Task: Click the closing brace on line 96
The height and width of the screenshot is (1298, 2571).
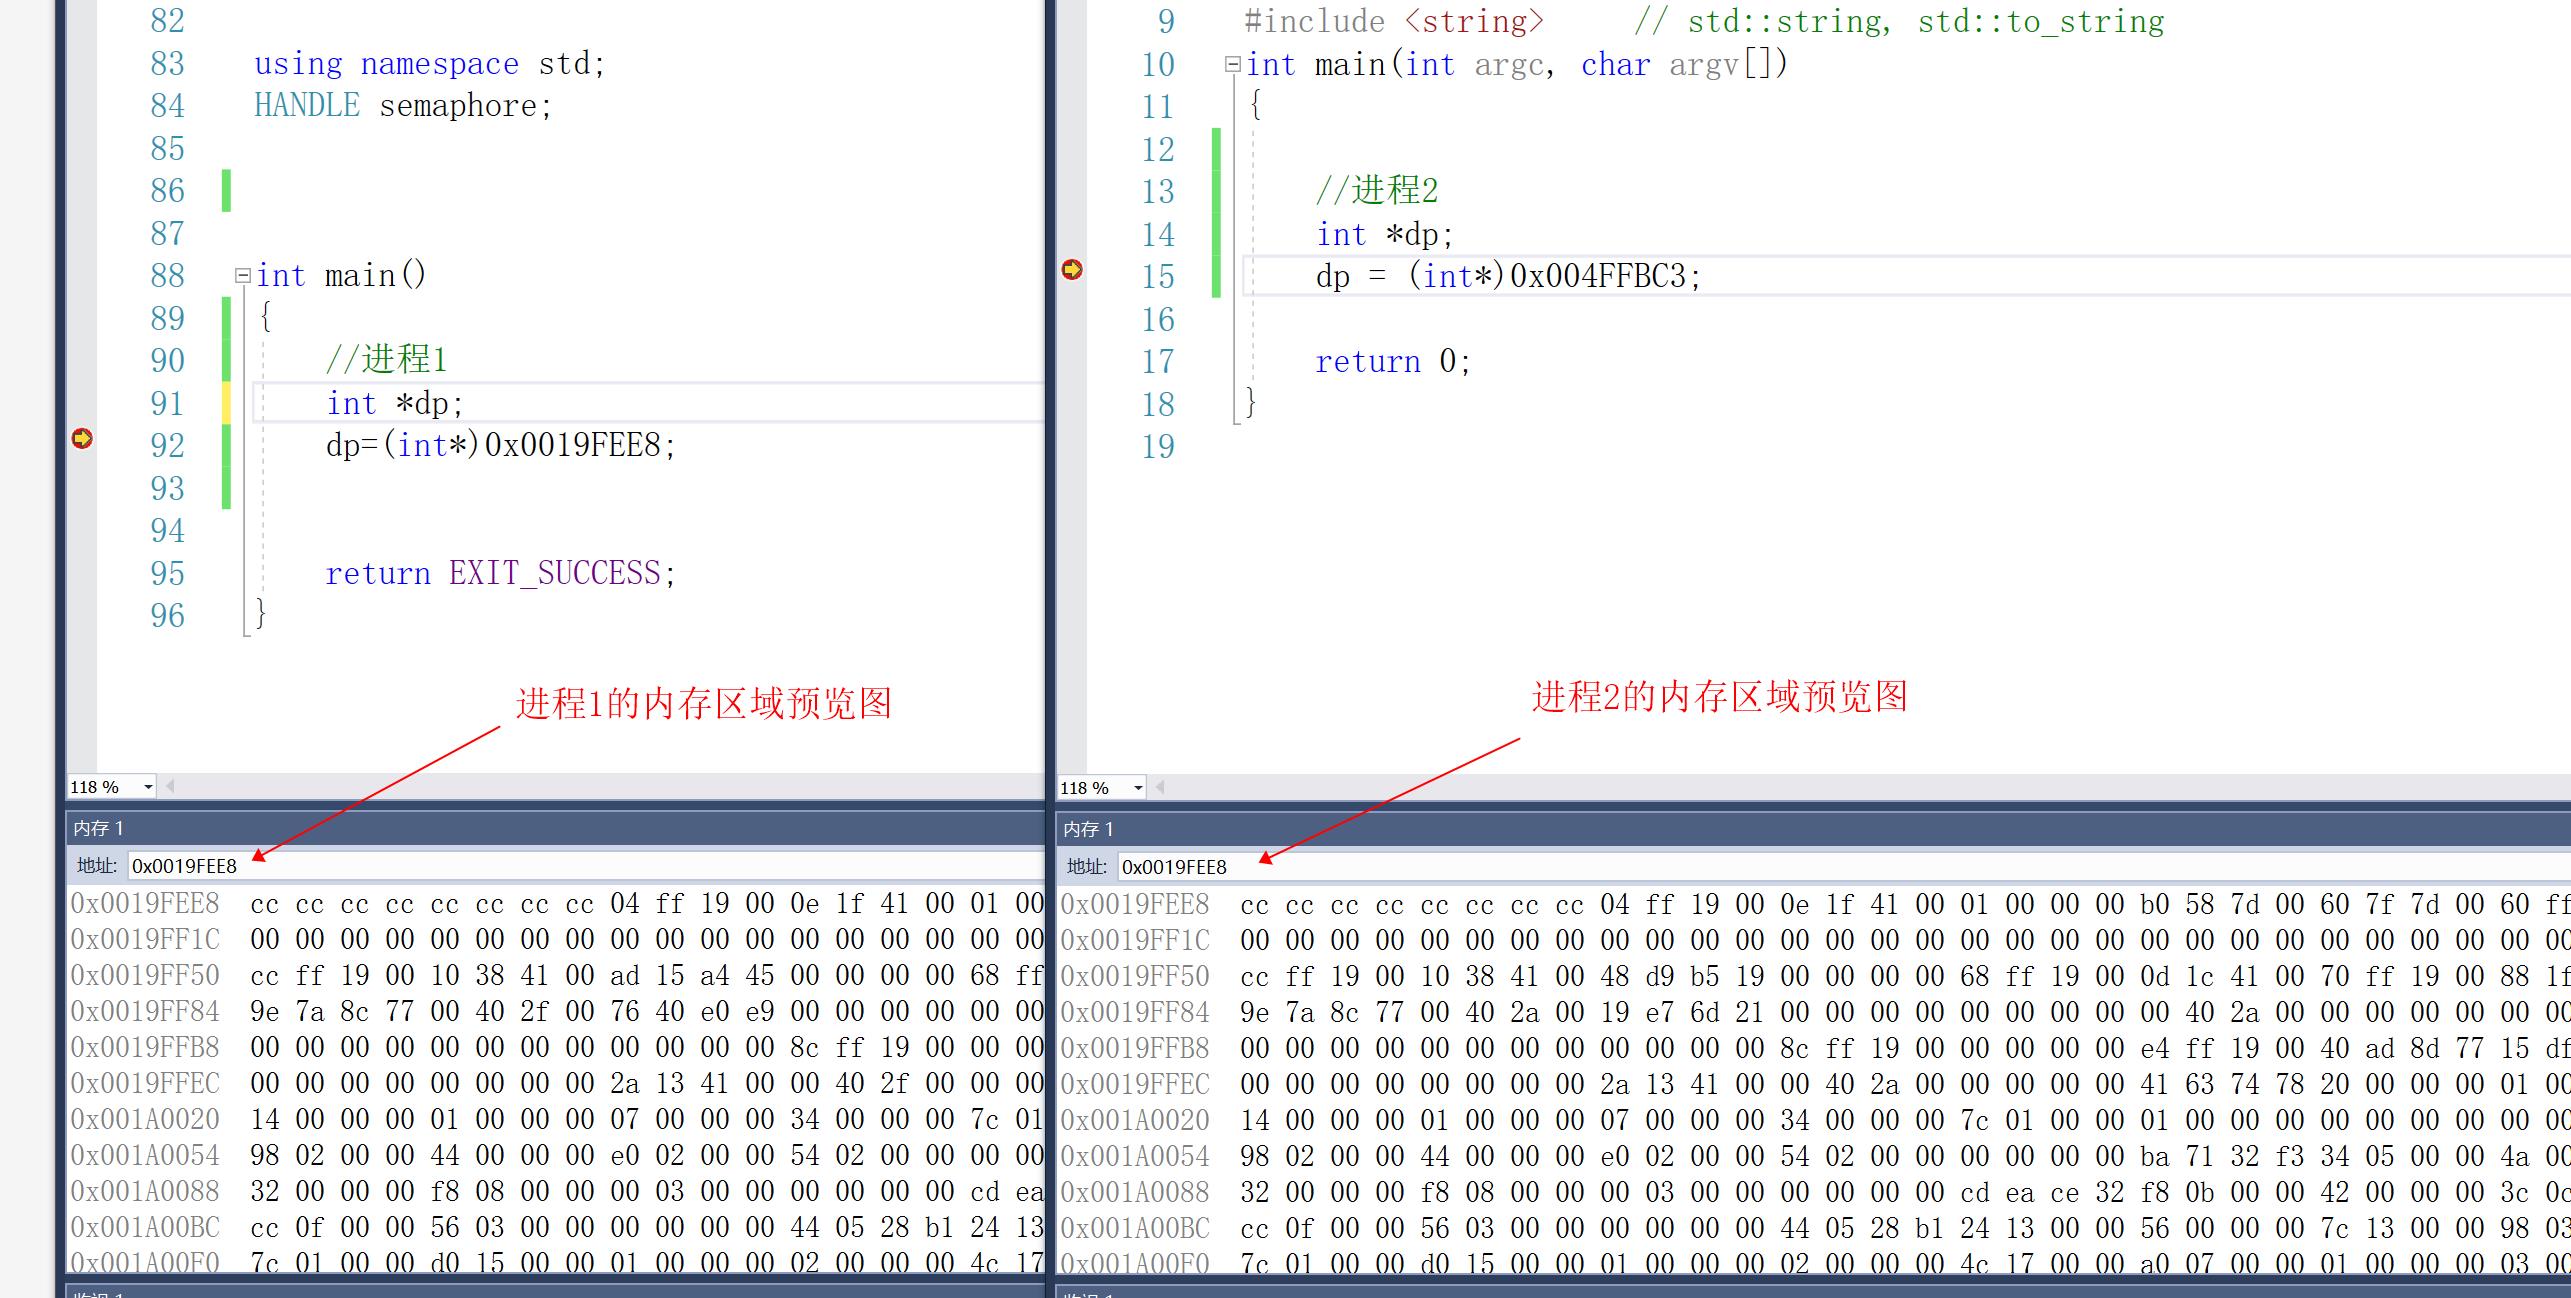Action: [260, 613]
